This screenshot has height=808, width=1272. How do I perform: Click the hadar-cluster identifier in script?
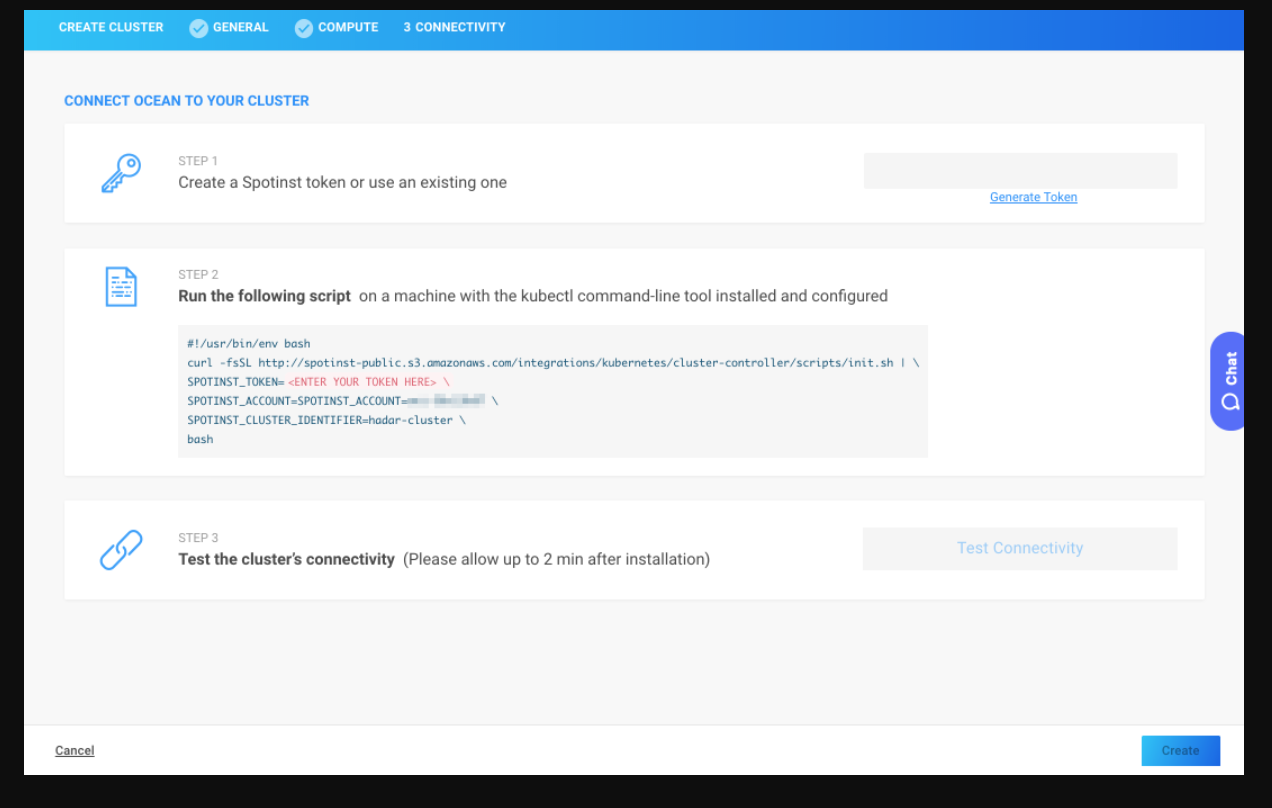[x=410, y=420]
